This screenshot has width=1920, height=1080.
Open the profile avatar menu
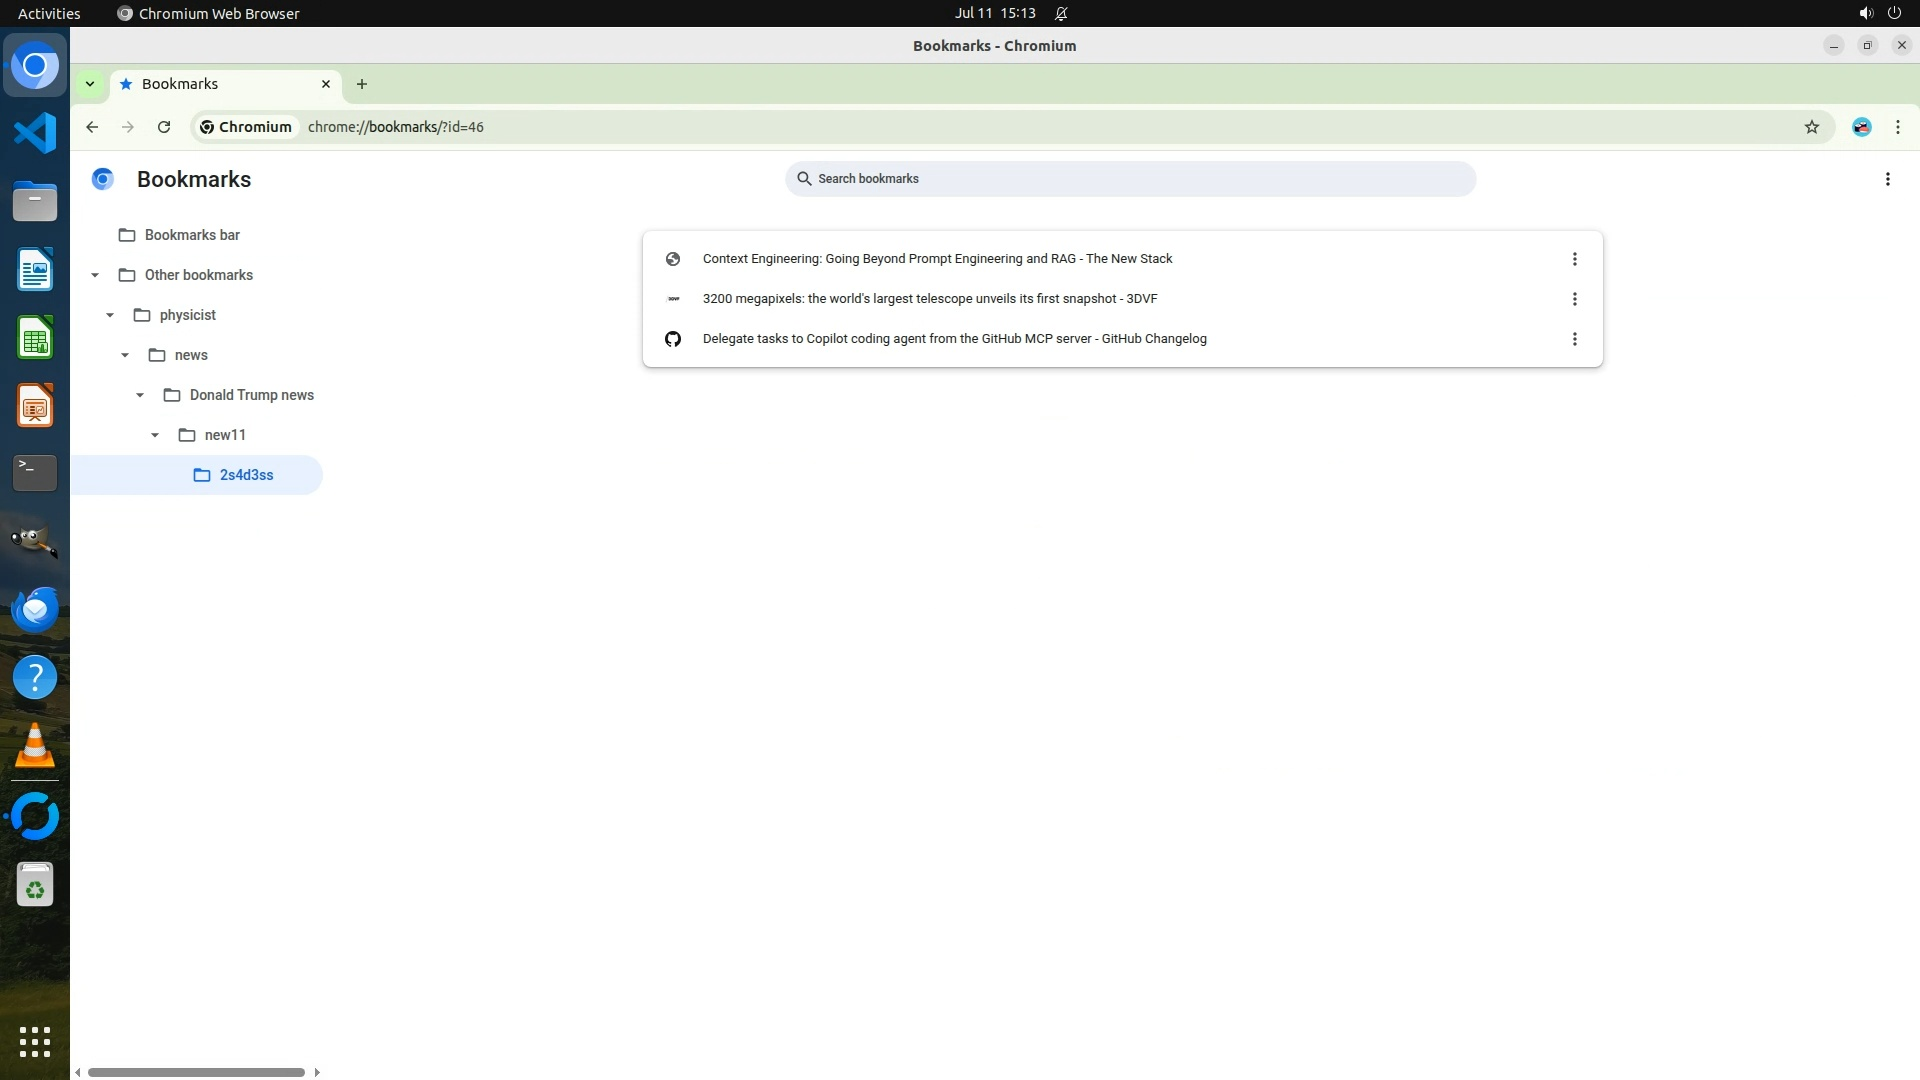click(1861, 127)
